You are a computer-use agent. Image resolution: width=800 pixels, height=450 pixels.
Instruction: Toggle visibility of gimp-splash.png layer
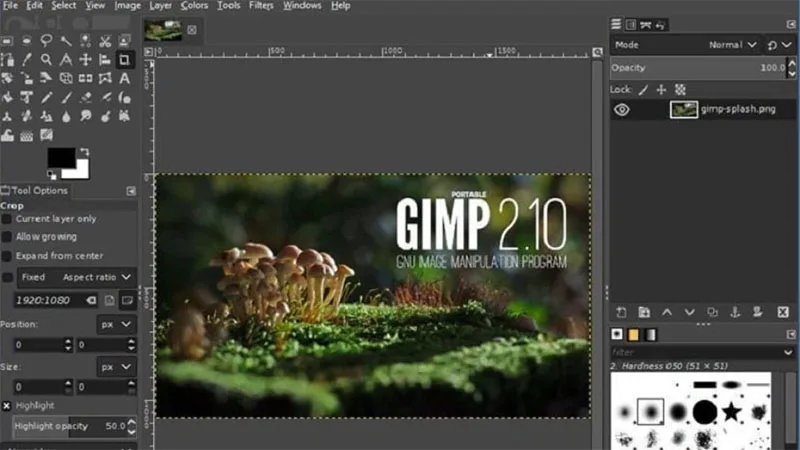(x=621, y=110)
